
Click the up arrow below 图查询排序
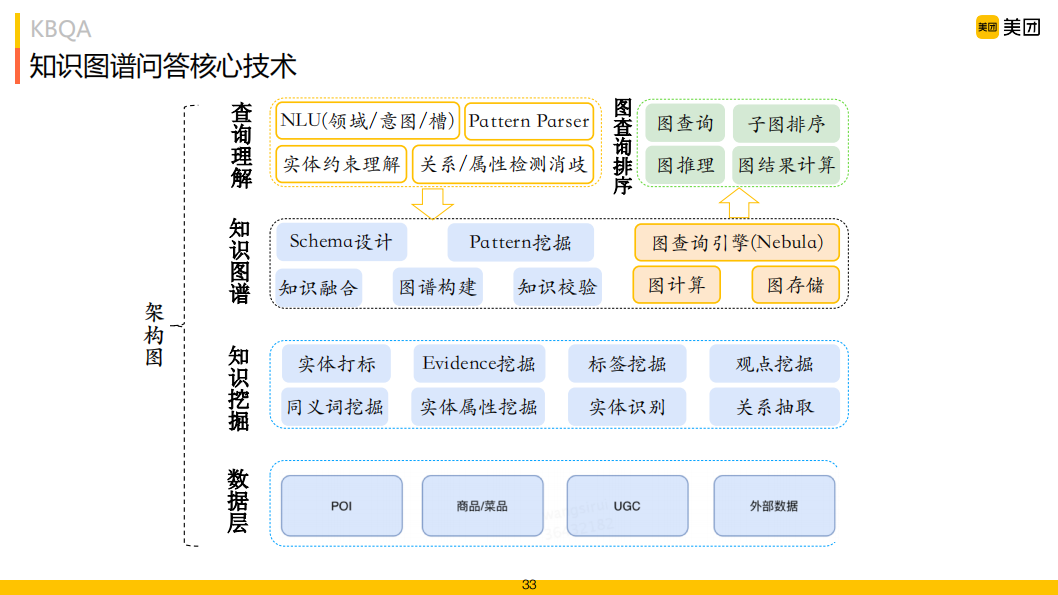coord(739,202)
